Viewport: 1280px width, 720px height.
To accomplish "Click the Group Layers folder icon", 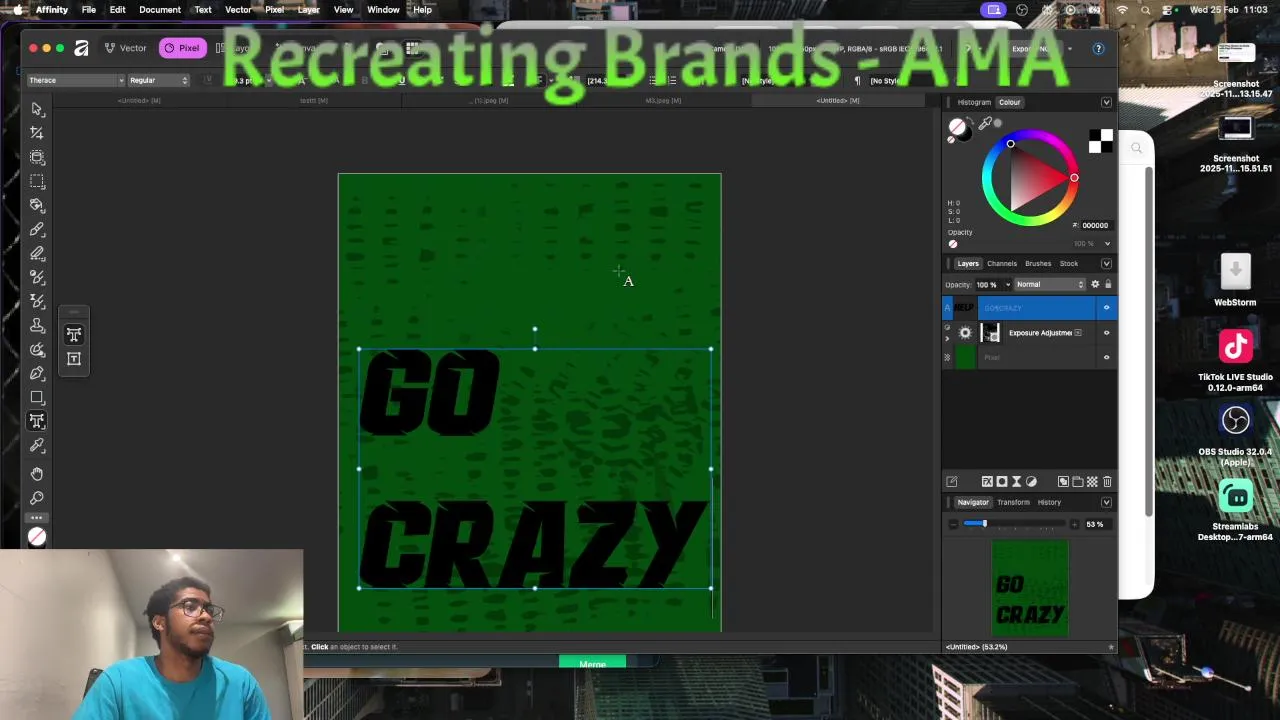I will [1077, 482].
